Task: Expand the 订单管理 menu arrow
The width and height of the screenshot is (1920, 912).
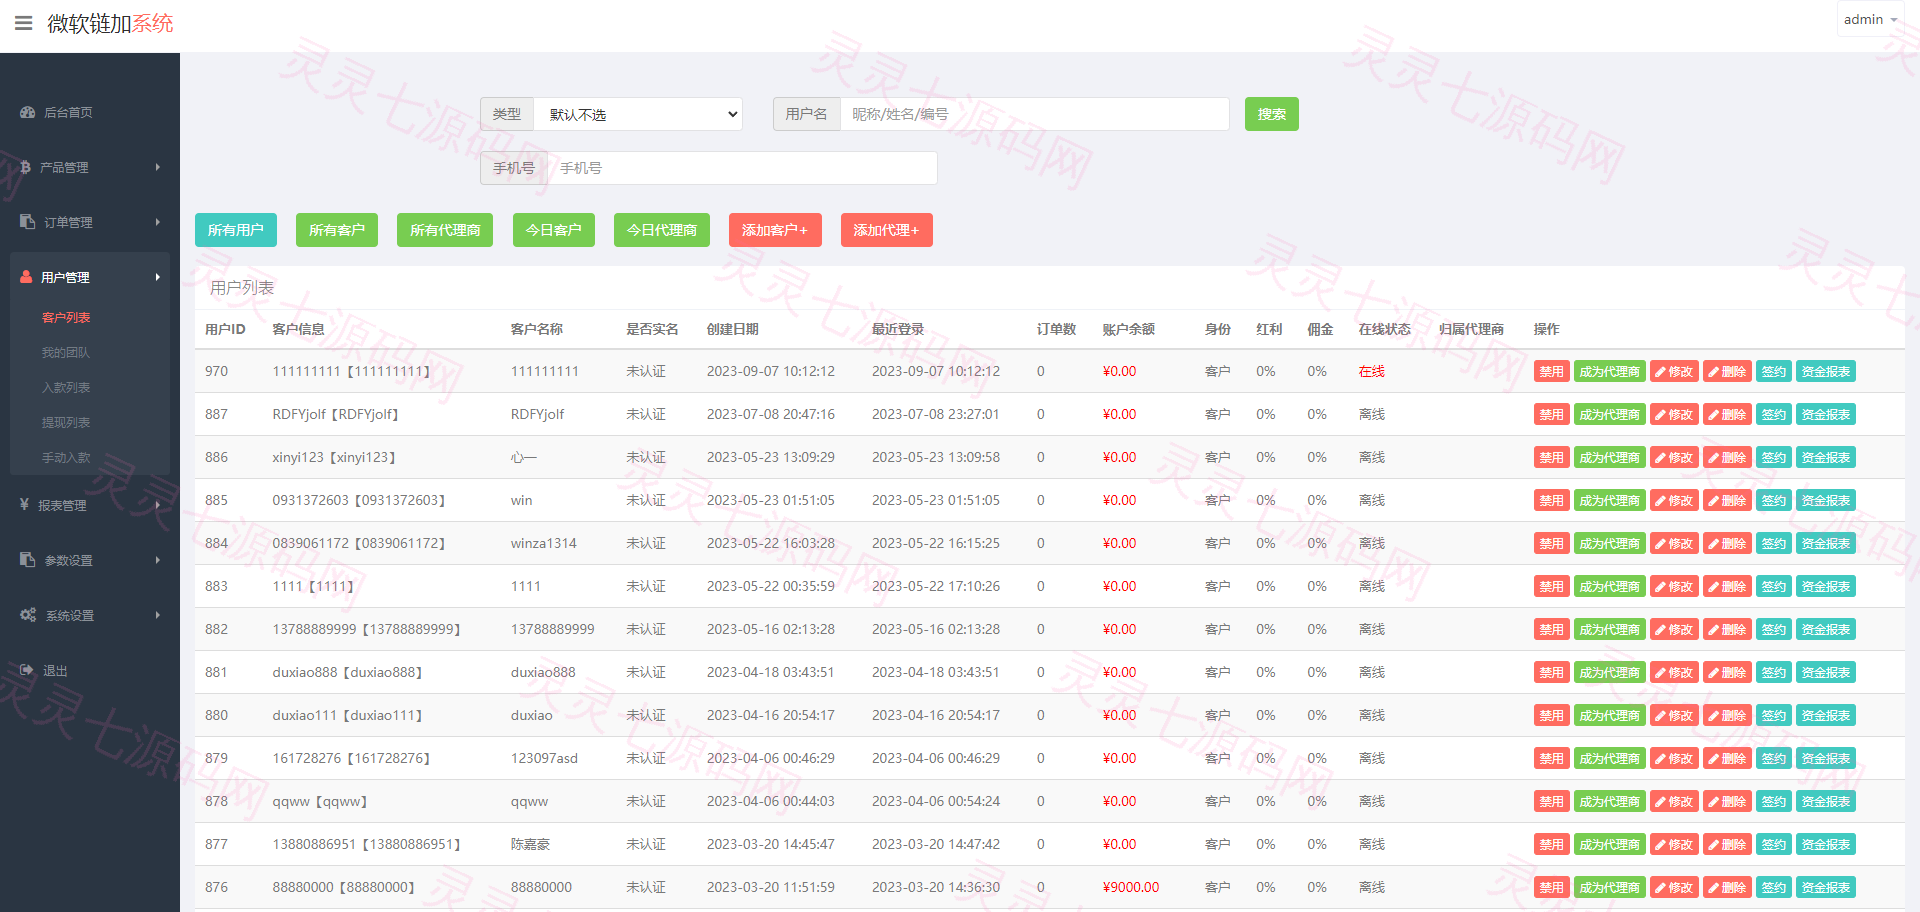Action: click(x=158, y=222)
